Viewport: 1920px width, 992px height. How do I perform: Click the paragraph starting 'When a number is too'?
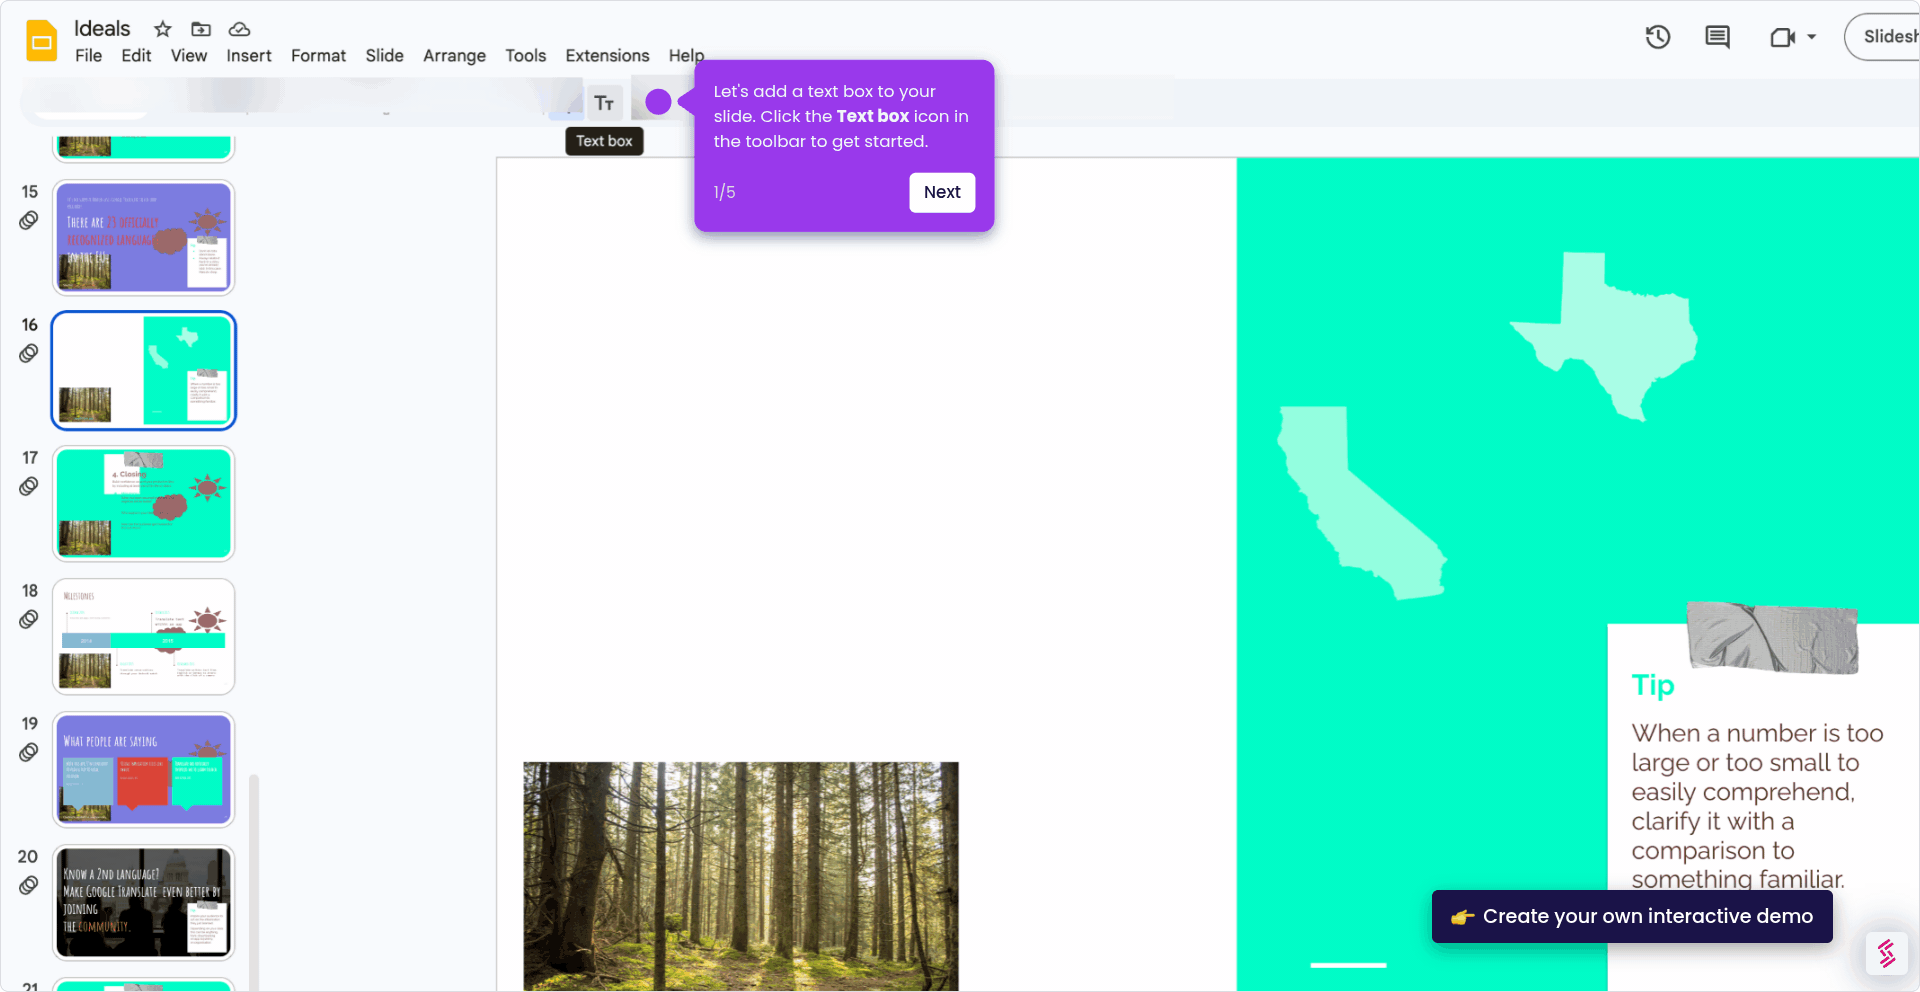1757,806
